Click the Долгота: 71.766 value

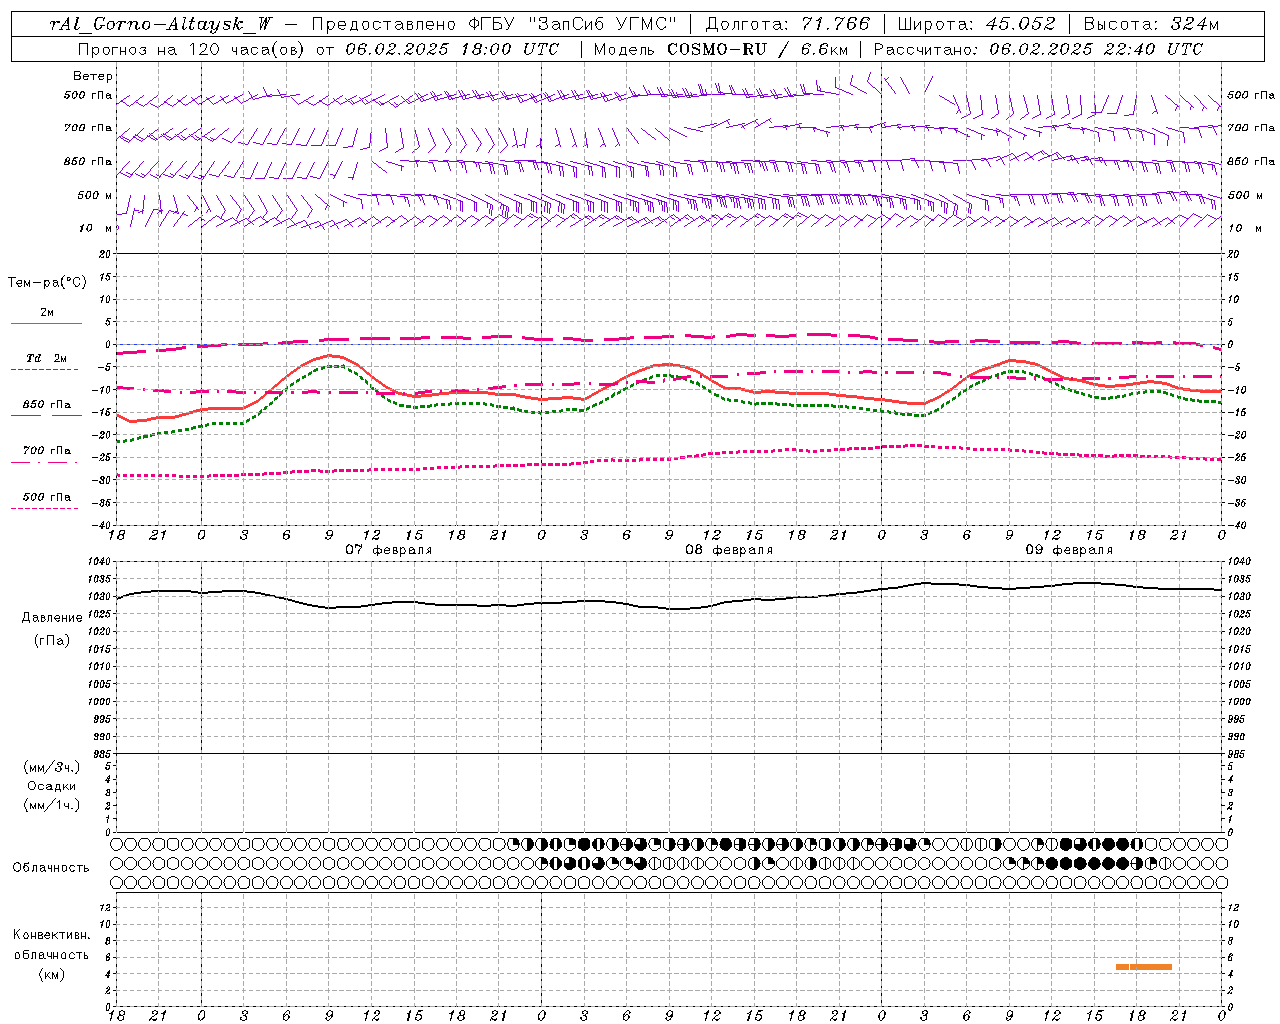tap(788, 25)
